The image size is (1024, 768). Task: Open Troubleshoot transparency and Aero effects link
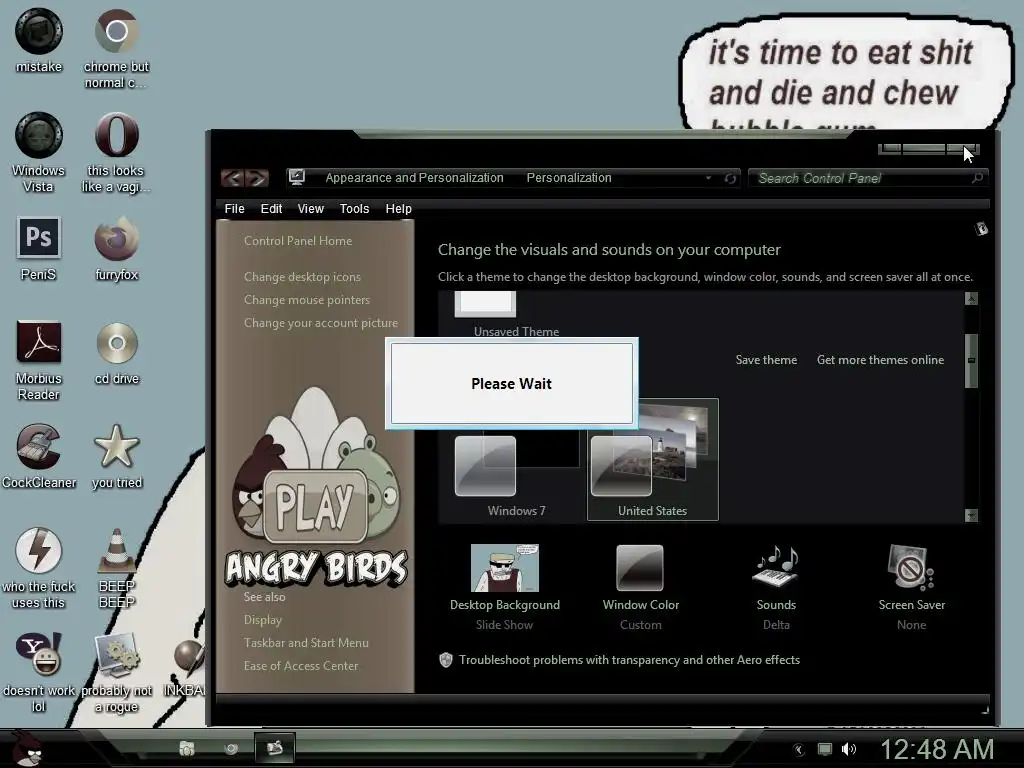(629, 660)
